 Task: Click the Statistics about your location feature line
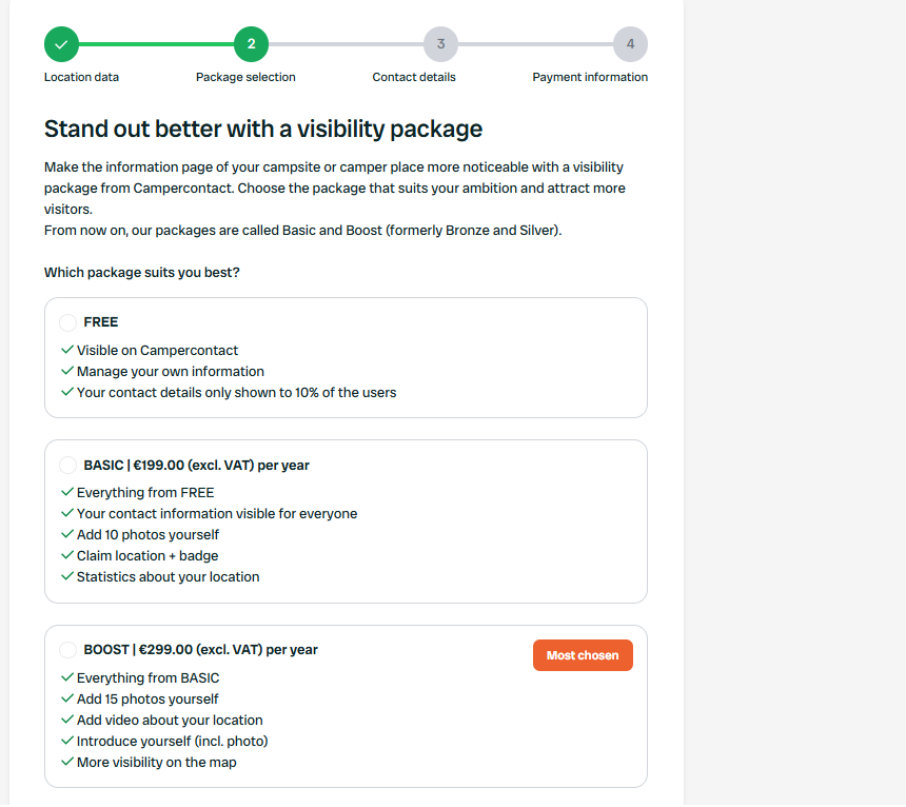[168, 577]
